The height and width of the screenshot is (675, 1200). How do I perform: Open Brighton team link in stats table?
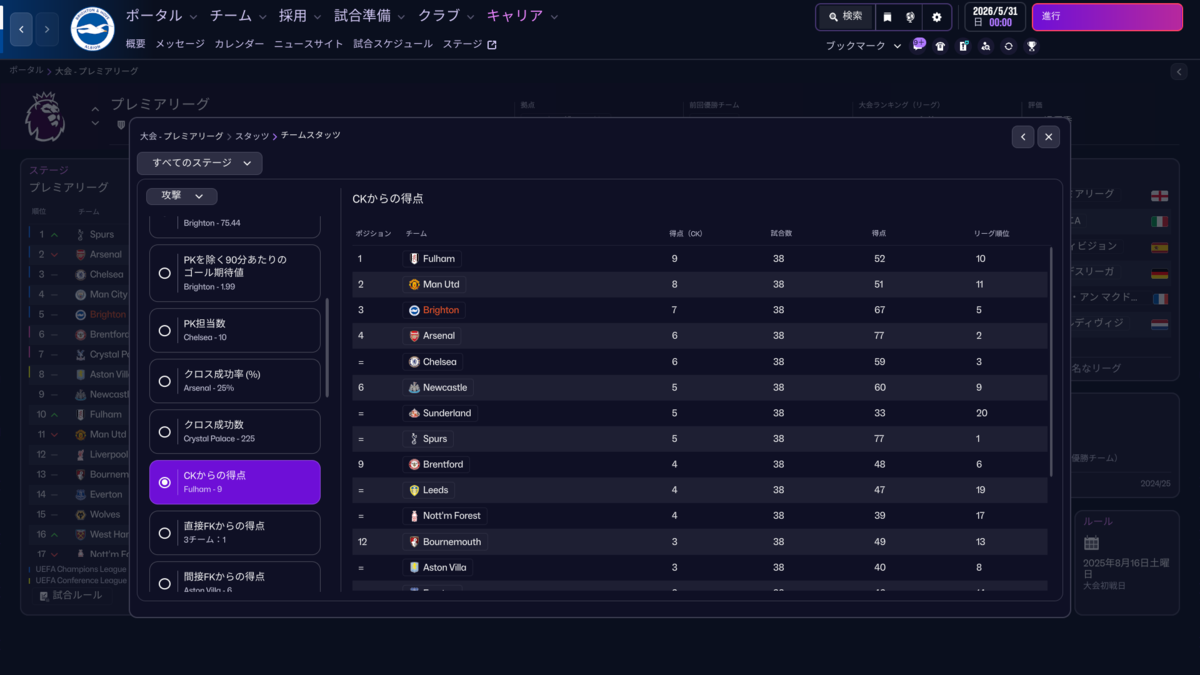(441, 310)
